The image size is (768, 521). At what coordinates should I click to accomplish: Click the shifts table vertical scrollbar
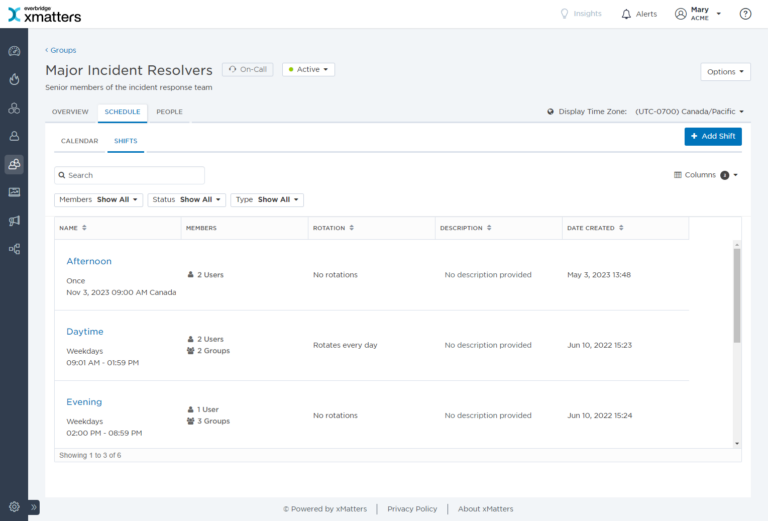737,295
